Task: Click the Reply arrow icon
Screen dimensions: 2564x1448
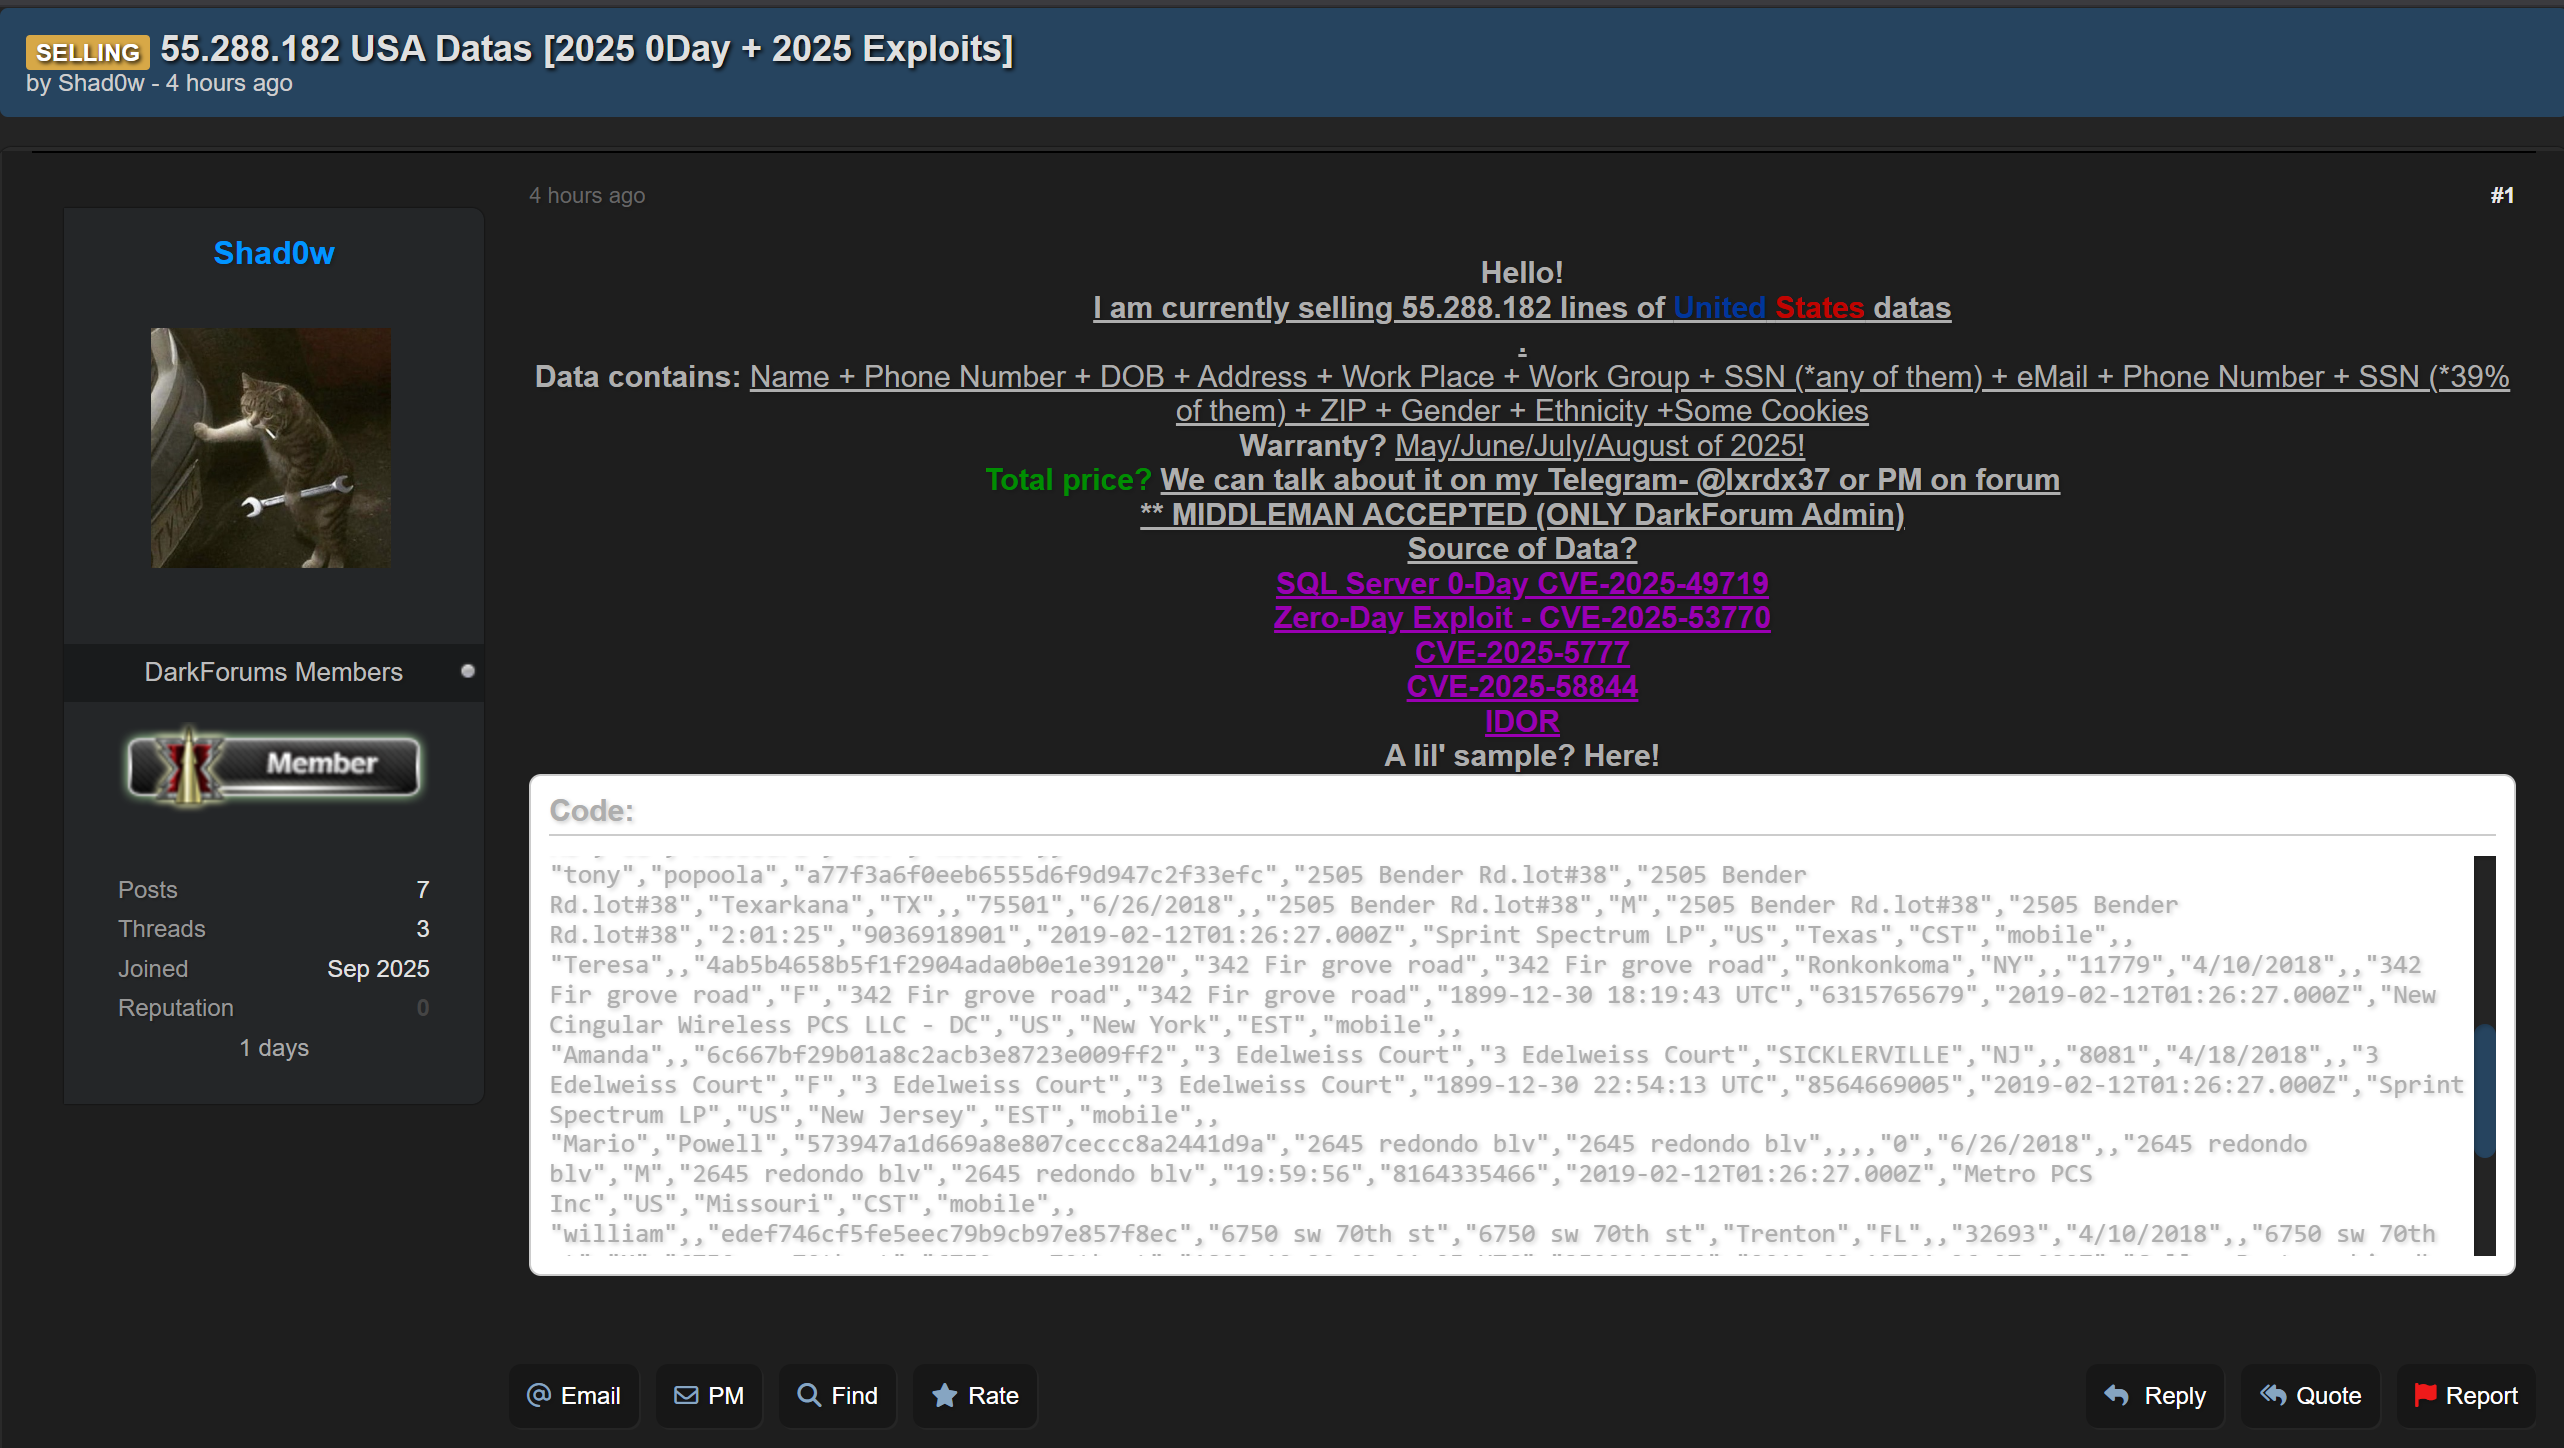Action: [2116, 1395]
